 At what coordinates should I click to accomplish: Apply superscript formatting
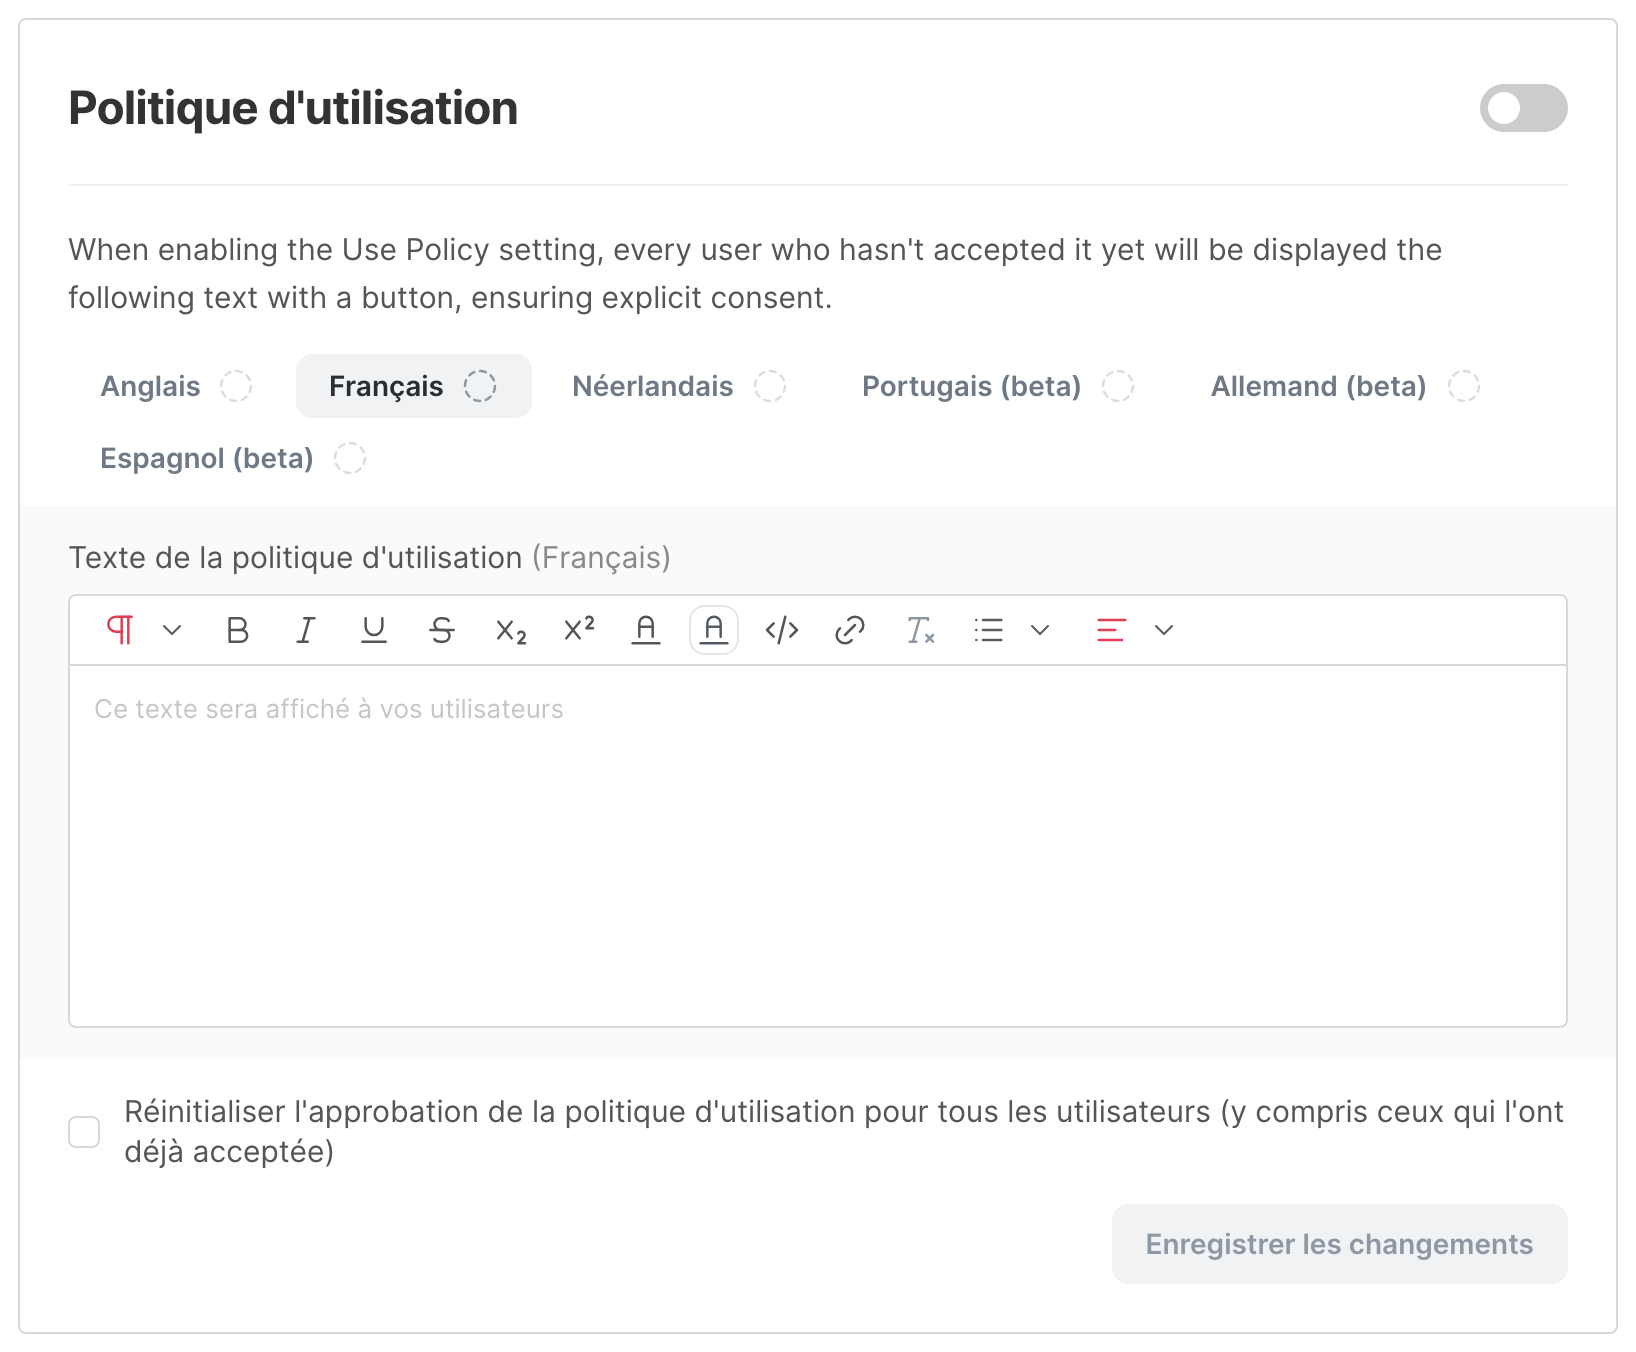(579, 630)
